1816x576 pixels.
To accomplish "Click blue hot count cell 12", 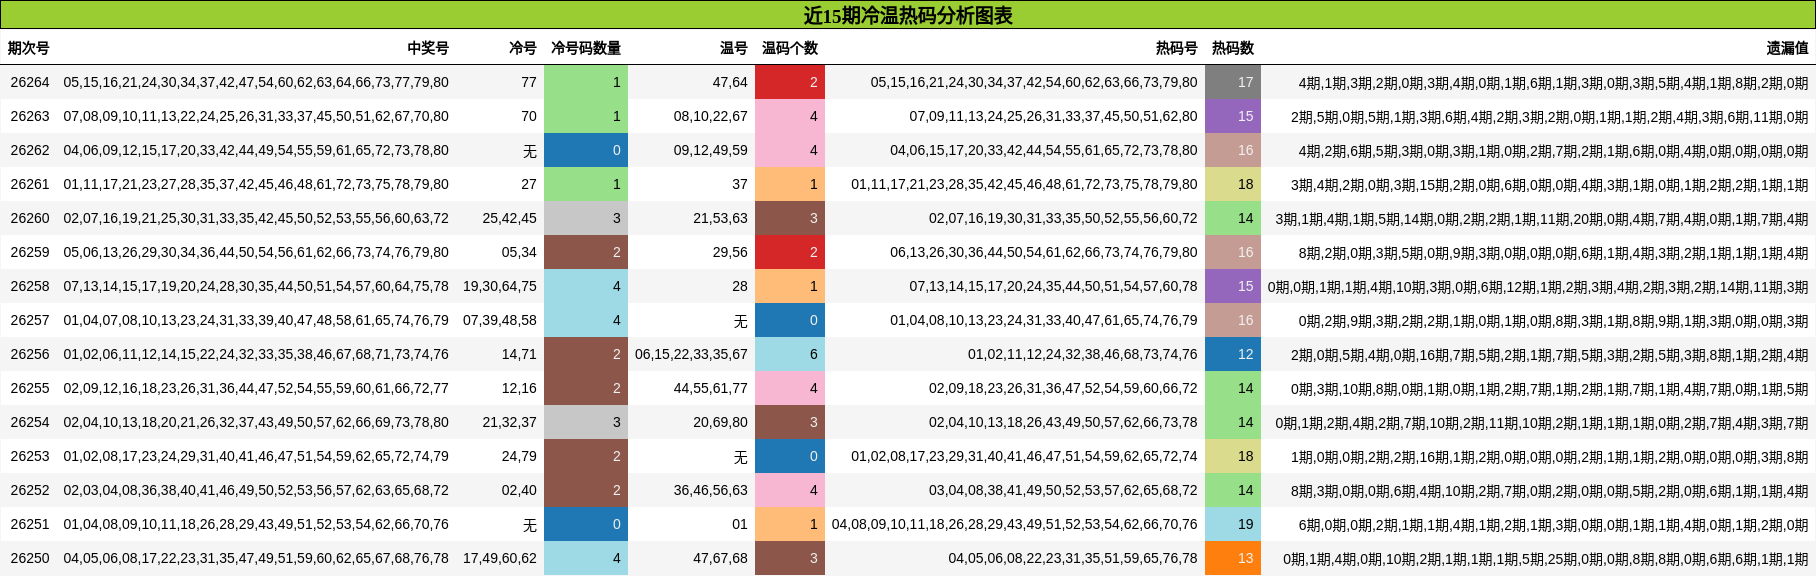I will [x=1233, y=354].
